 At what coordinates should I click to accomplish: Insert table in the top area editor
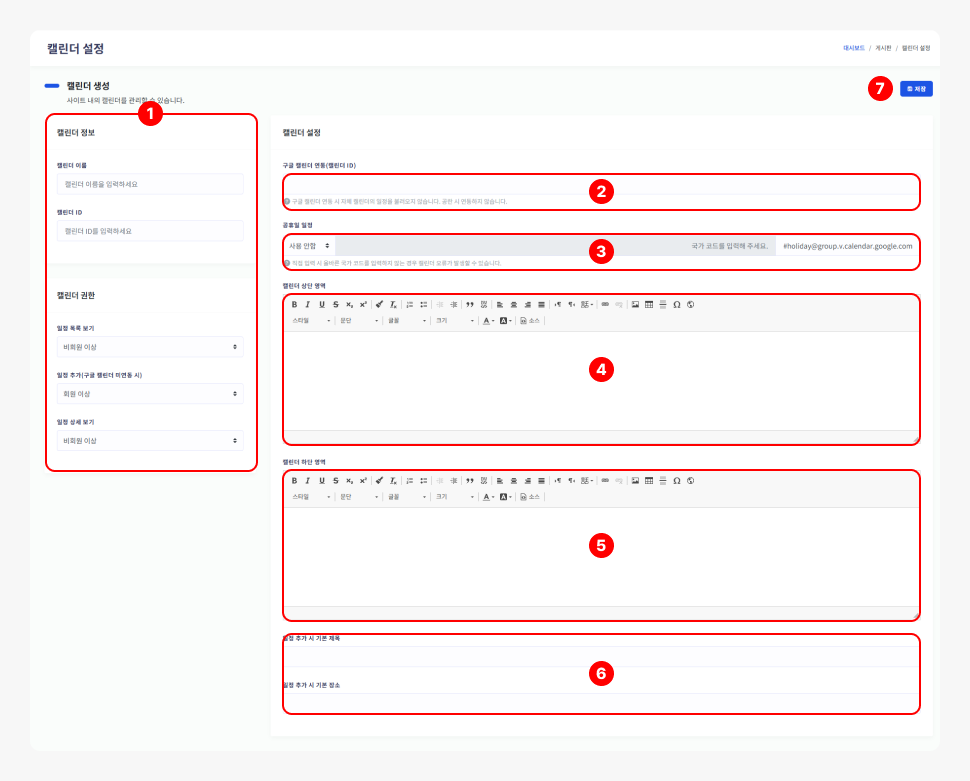(x=649, y=304)
